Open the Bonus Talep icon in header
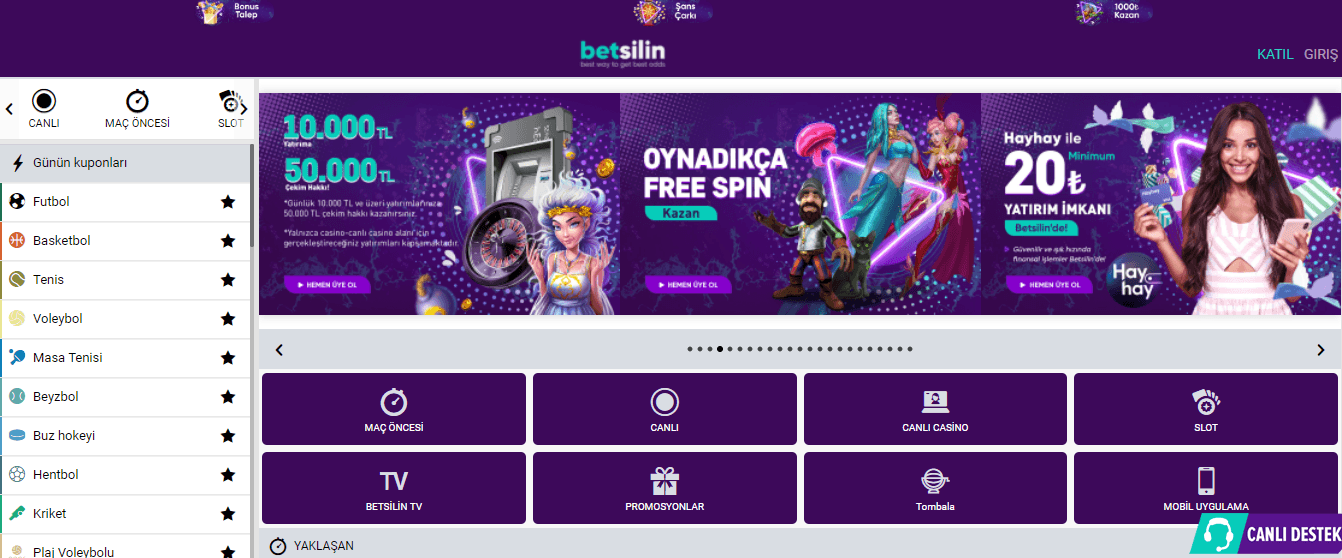This screenshot has height=558, width=1342. [x=210, y=12]
